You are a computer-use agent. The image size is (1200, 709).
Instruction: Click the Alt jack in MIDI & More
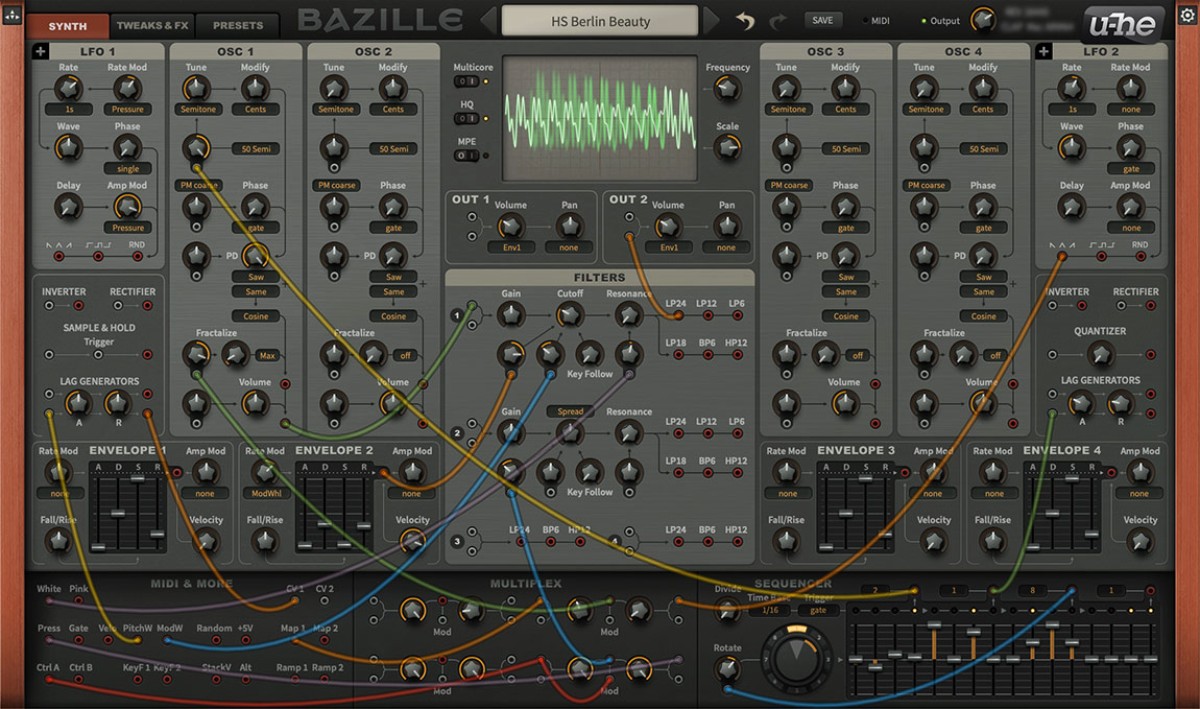pyautogui.click(x=246, y=680)
